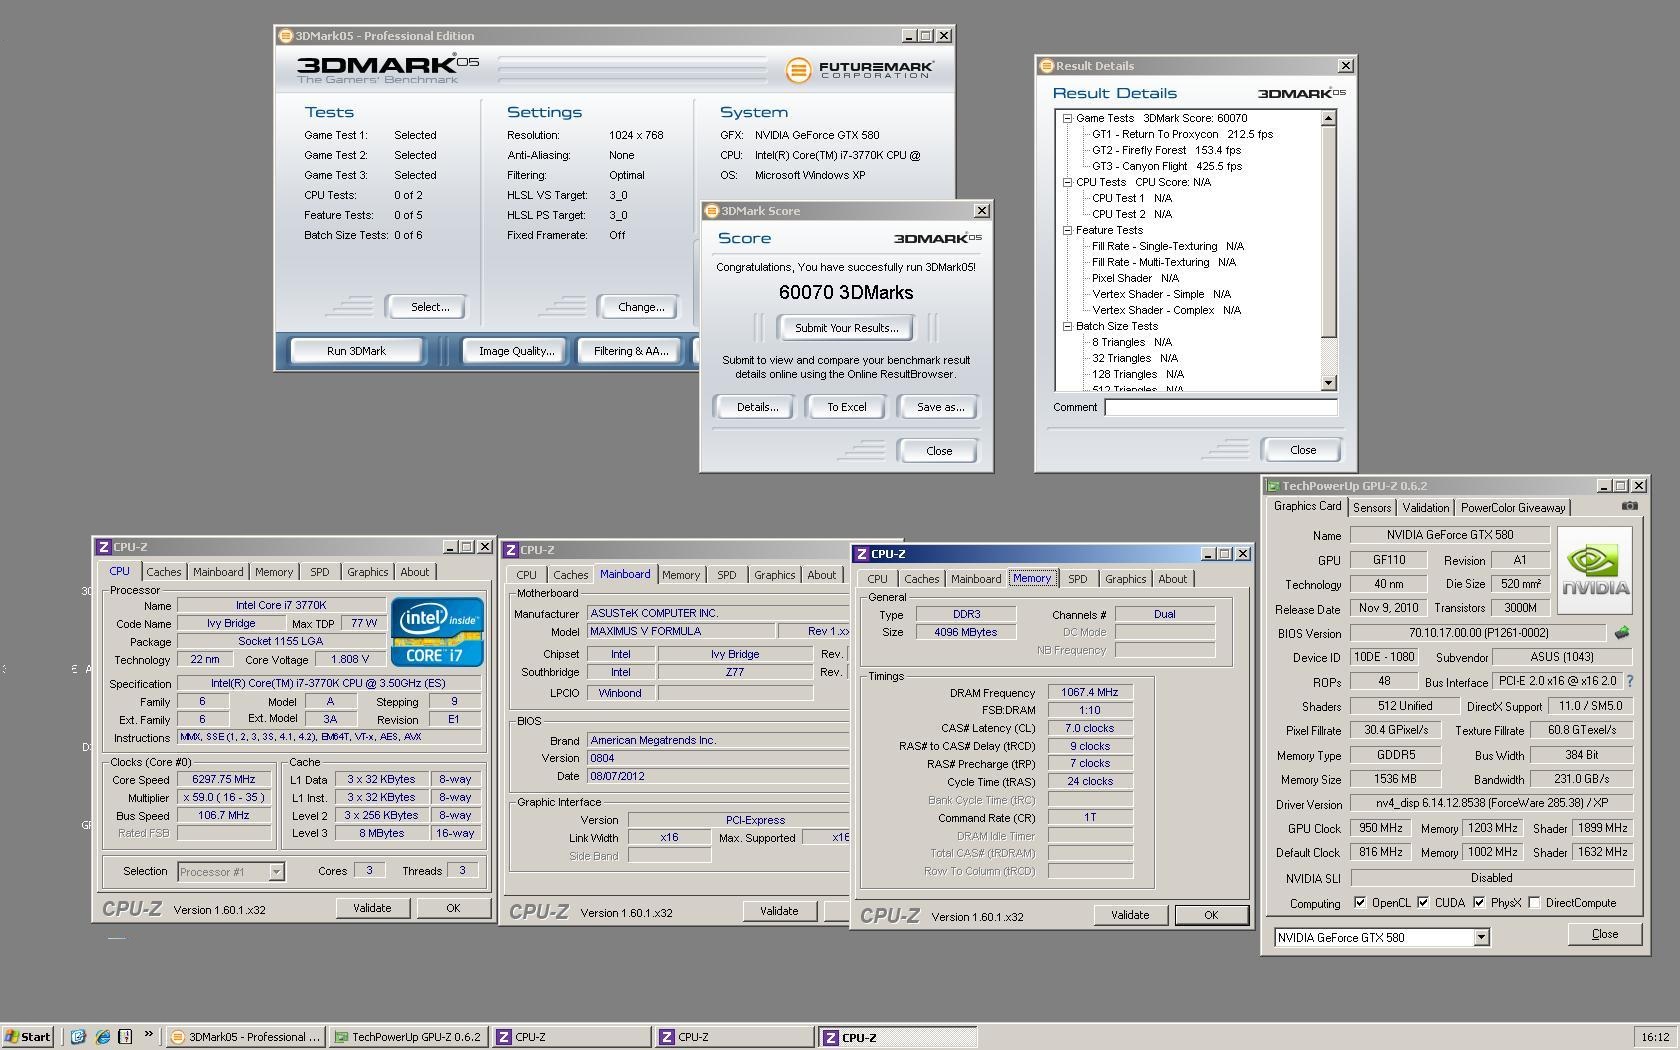Open Memory tab in CPU-Z CPU window

(x=273, y=572)
